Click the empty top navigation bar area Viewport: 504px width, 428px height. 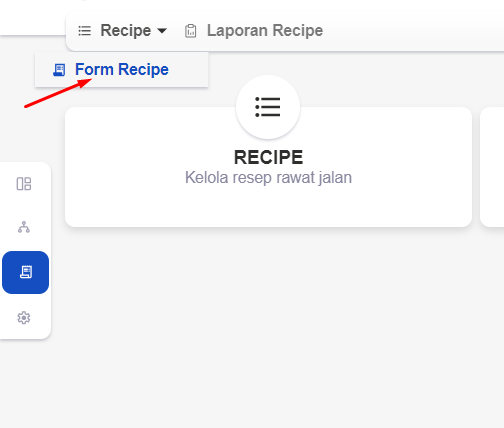(413, 31)
